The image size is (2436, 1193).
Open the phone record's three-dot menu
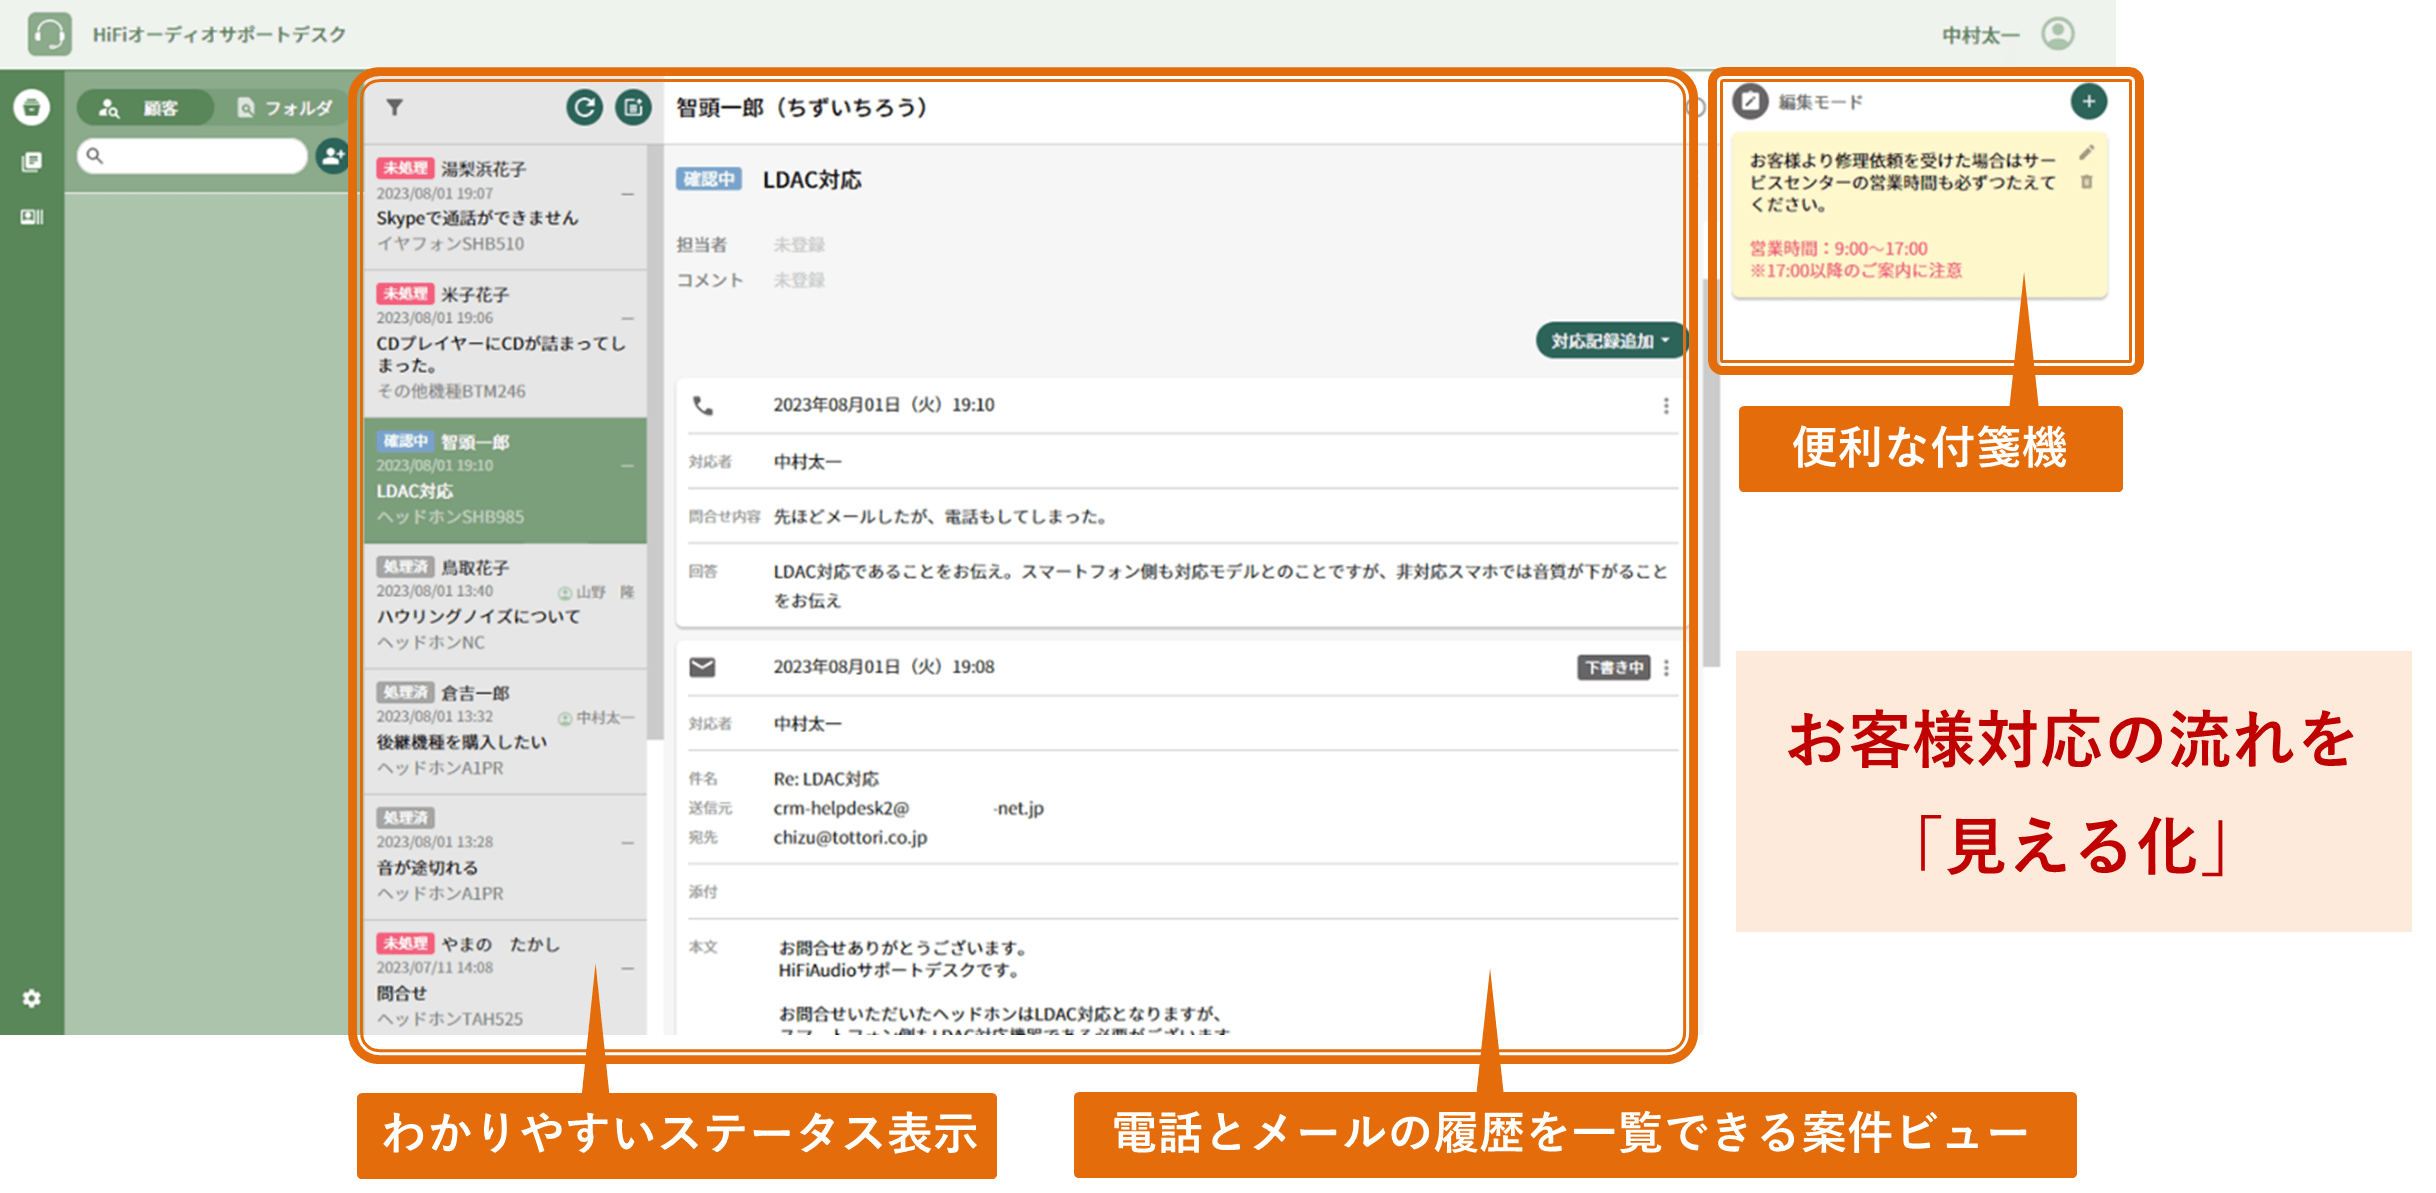(x=1665, y=405)
